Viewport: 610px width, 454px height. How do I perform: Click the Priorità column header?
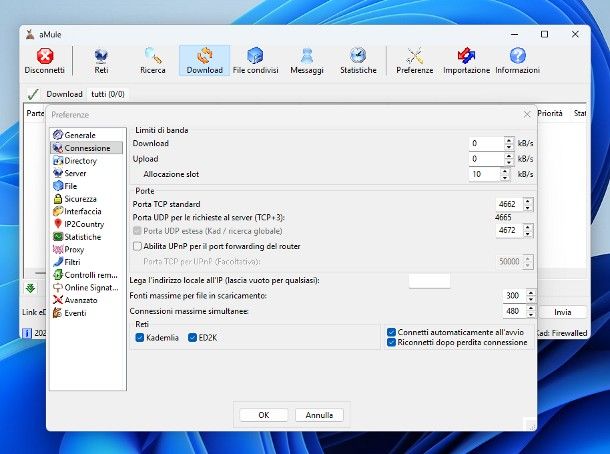click(x=550, y=113)
